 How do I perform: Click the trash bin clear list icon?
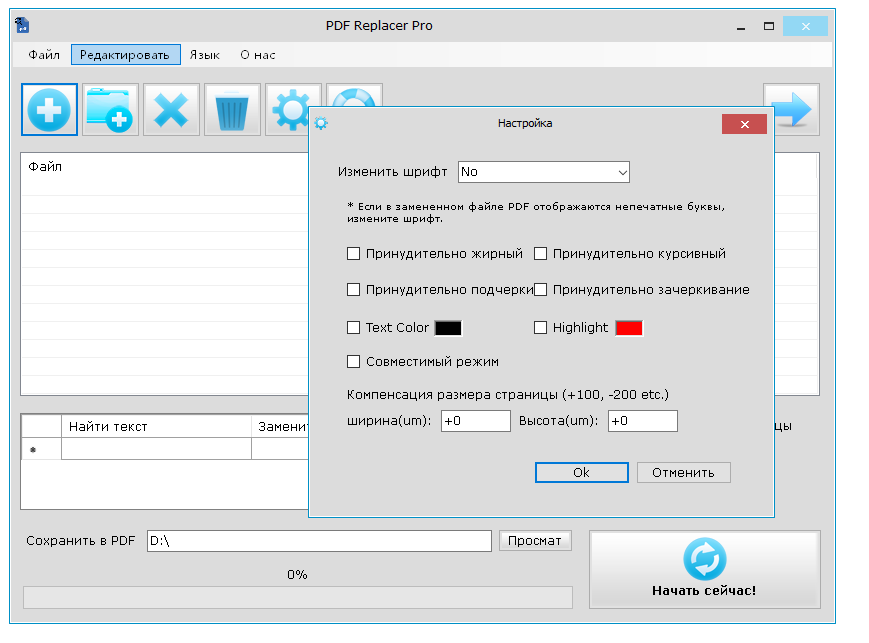click(x=232, y=110)
